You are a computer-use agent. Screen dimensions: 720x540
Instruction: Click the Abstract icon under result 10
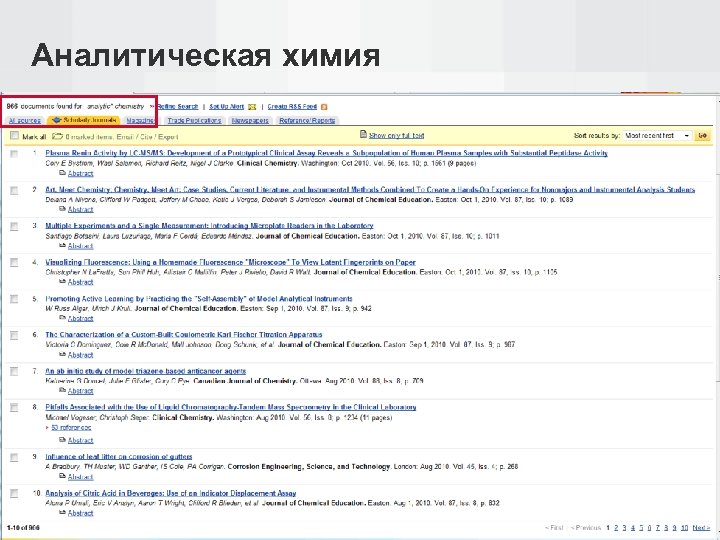(62, 513)
